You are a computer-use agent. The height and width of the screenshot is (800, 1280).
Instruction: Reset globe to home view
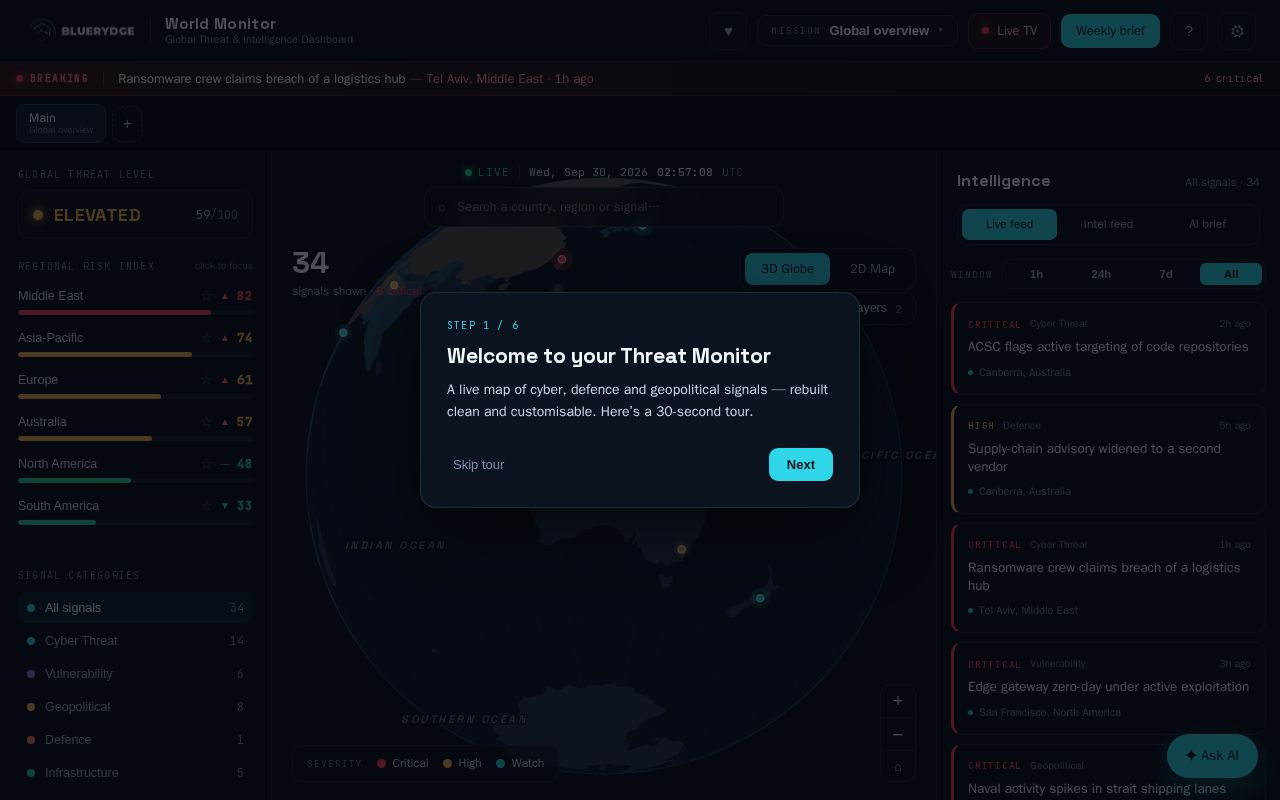click(897, 767)
